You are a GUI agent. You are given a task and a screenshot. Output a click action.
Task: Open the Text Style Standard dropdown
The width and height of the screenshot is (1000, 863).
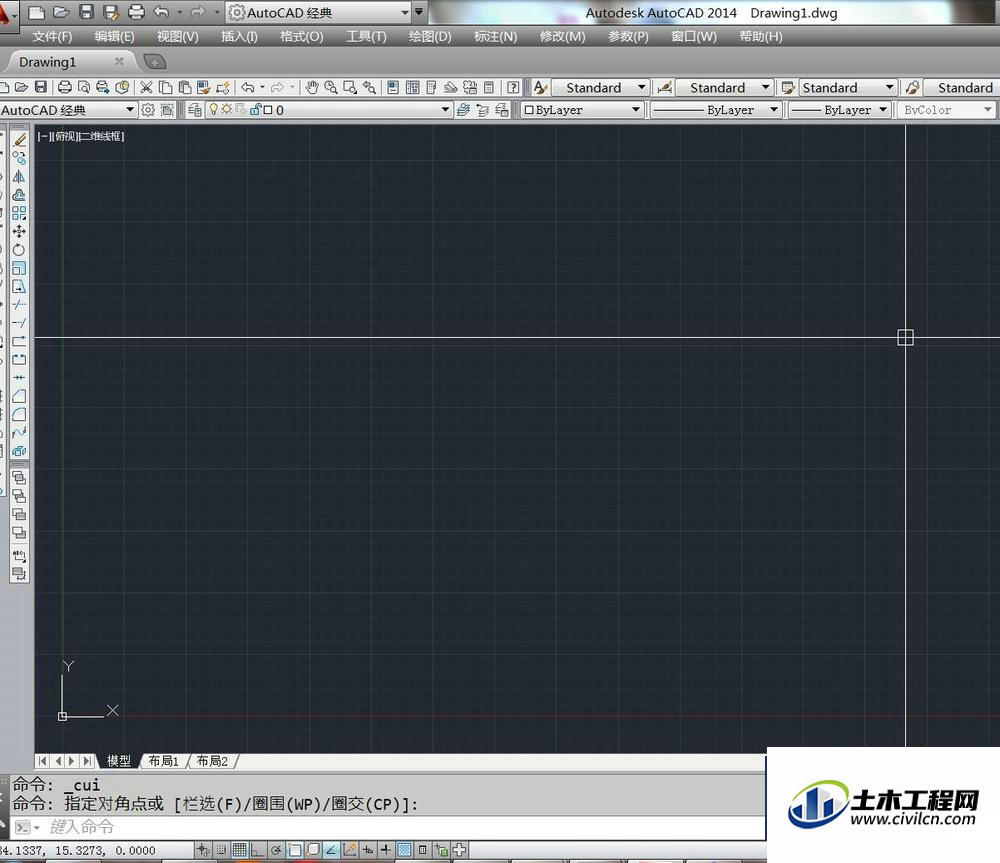[x=600, y=87]
